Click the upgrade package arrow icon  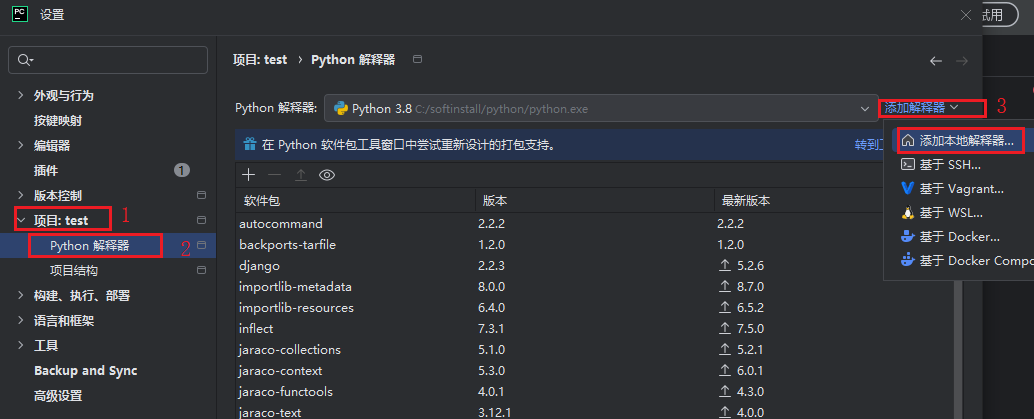301,175
